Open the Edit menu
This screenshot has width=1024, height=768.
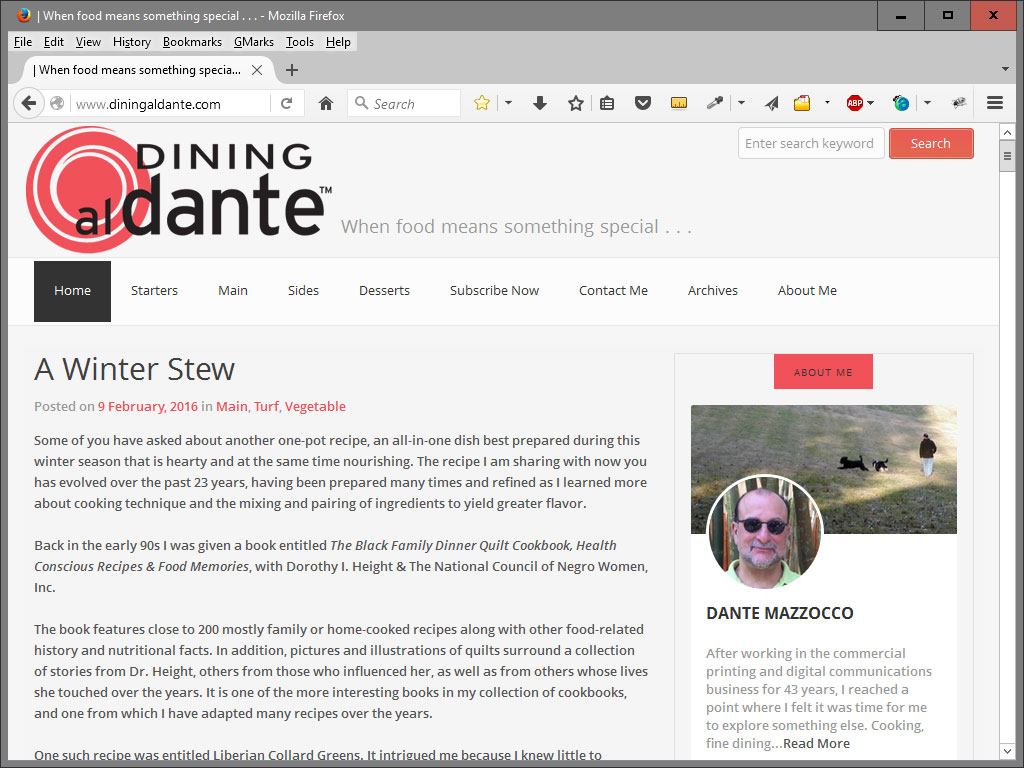click(x=54, y=42)
